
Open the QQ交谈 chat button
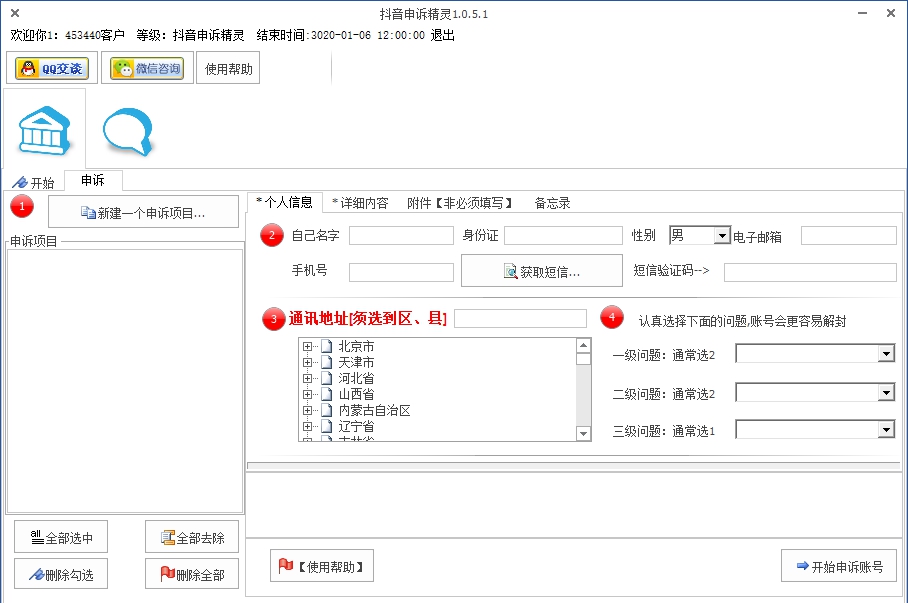52,68
